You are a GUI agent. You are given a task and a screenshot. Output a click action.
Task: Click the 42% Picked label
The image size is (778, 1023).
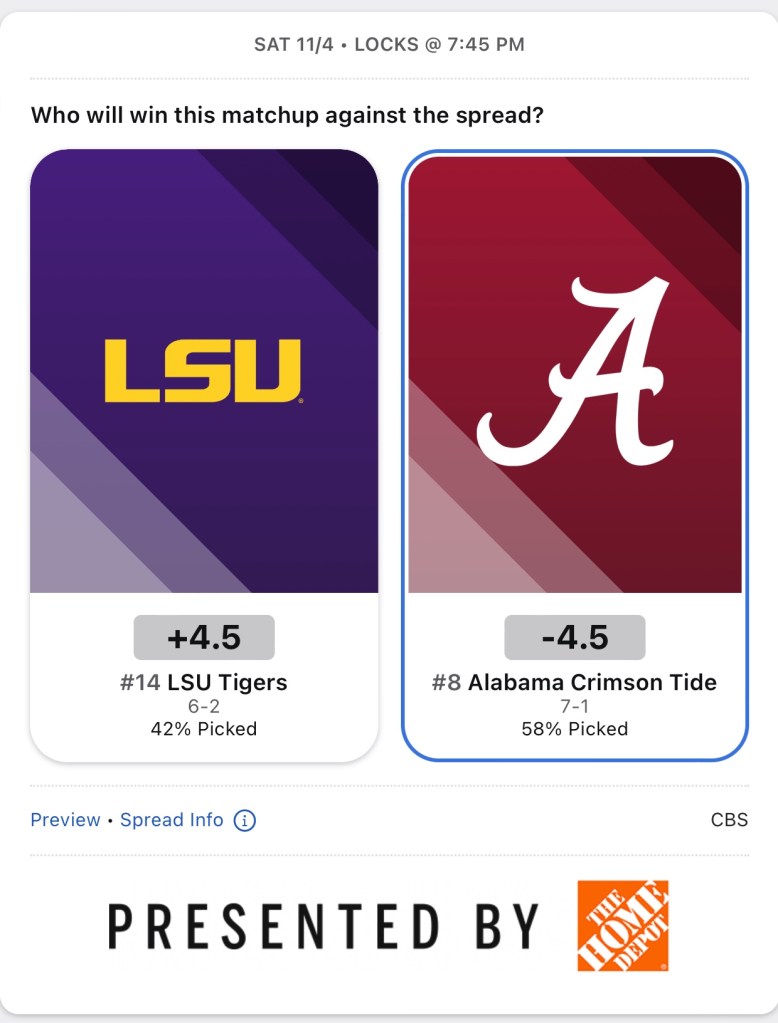click(x=204, y=729)
